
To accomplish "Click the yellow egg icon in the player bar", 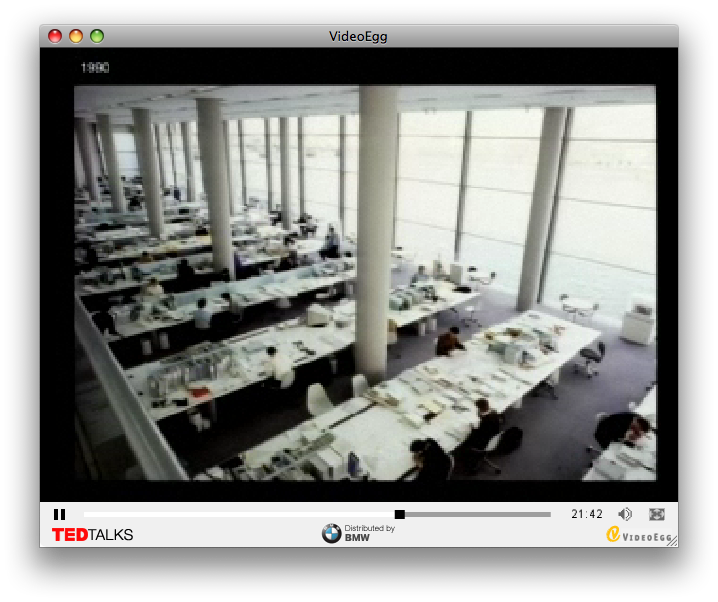I will (613, 535).
